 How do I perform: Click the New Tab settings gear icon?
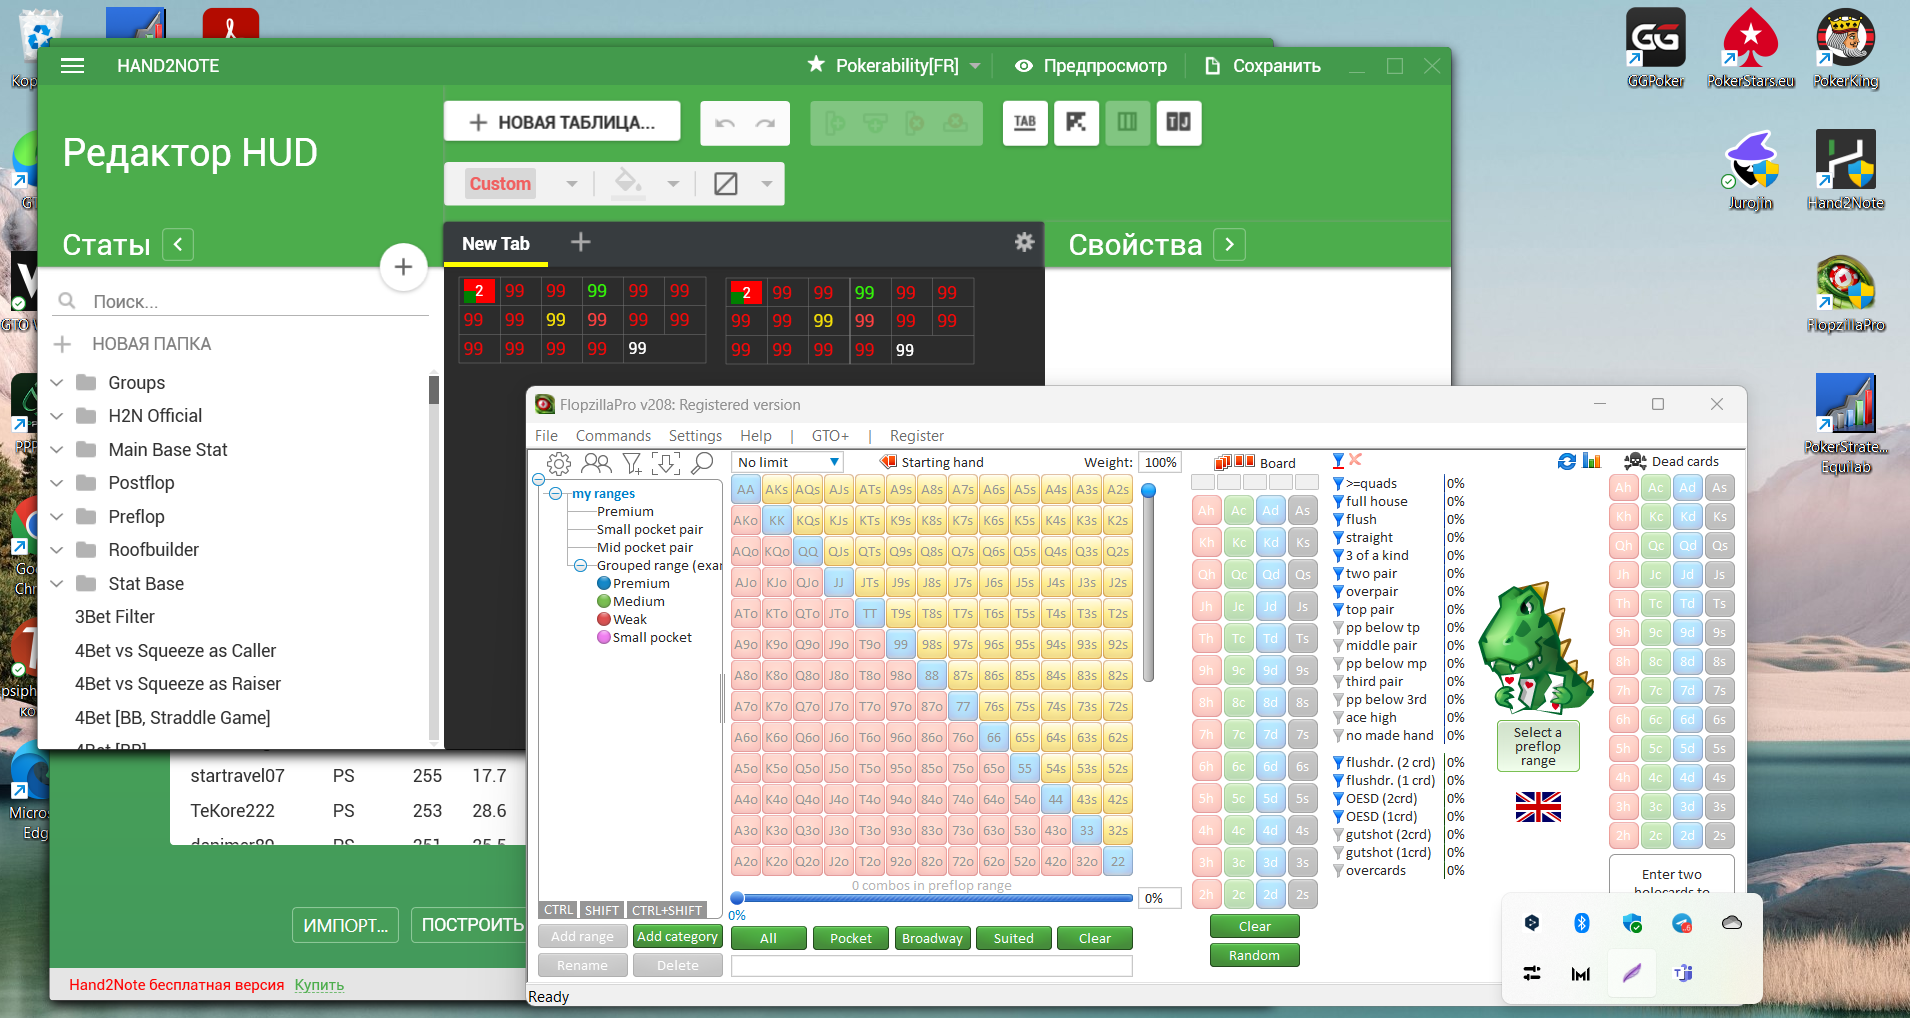pos(1024,242)
